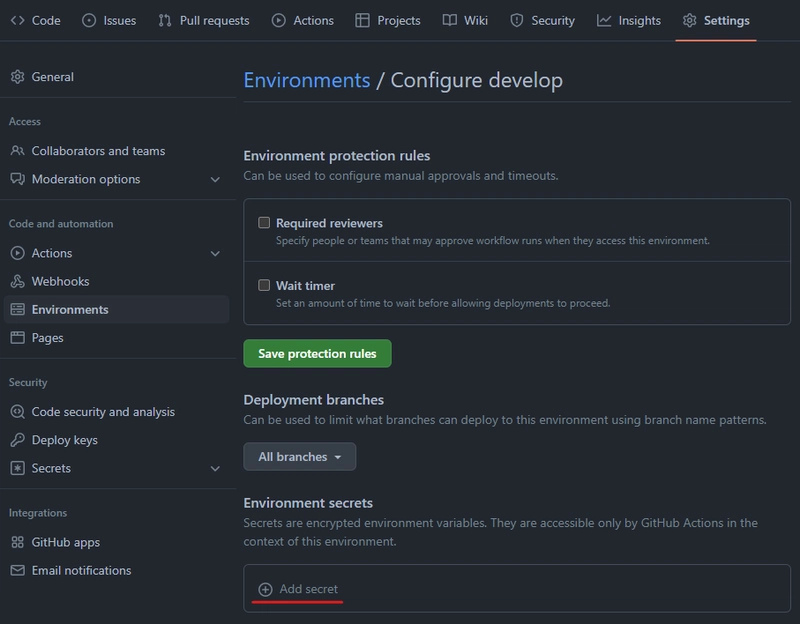The width and height of the screenshot is (800, 624).
Task: Open the Insights tab
Action: 629,20
